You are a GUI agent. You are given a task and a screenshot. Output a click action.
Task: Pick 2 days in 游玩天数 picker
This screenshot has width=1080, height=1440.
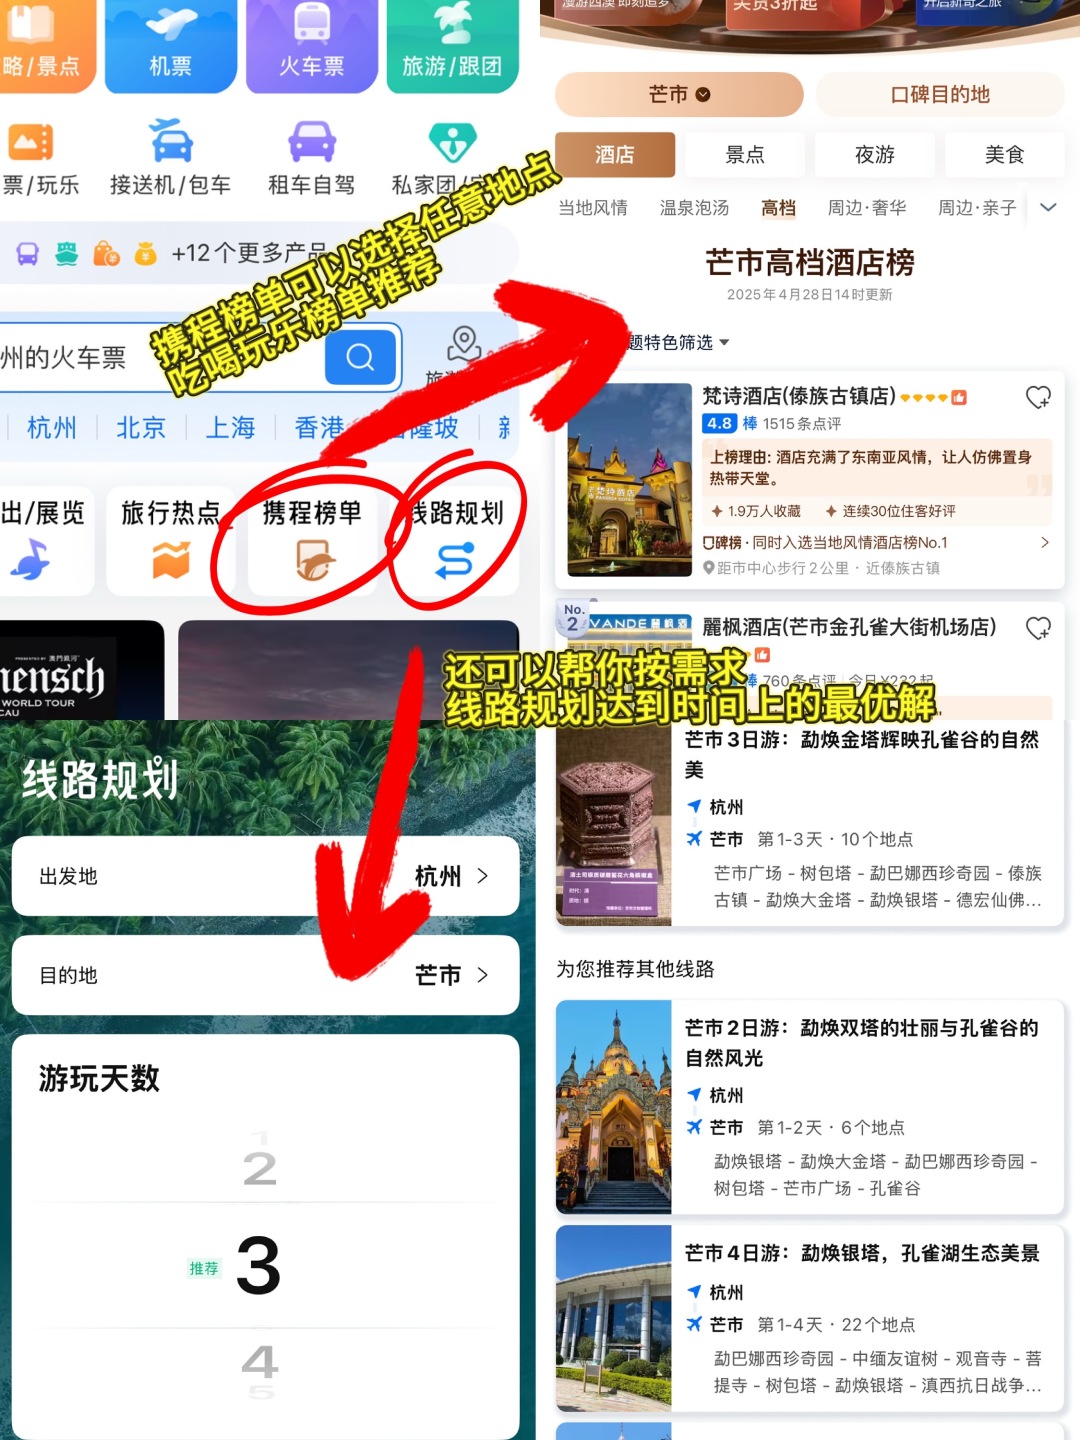(x=259, y=1168)
